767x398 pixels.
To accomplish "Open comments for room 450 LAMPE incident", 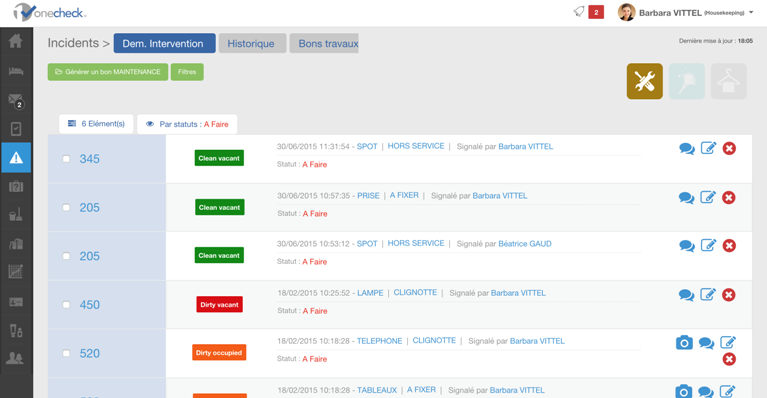I will coord(686,295).
